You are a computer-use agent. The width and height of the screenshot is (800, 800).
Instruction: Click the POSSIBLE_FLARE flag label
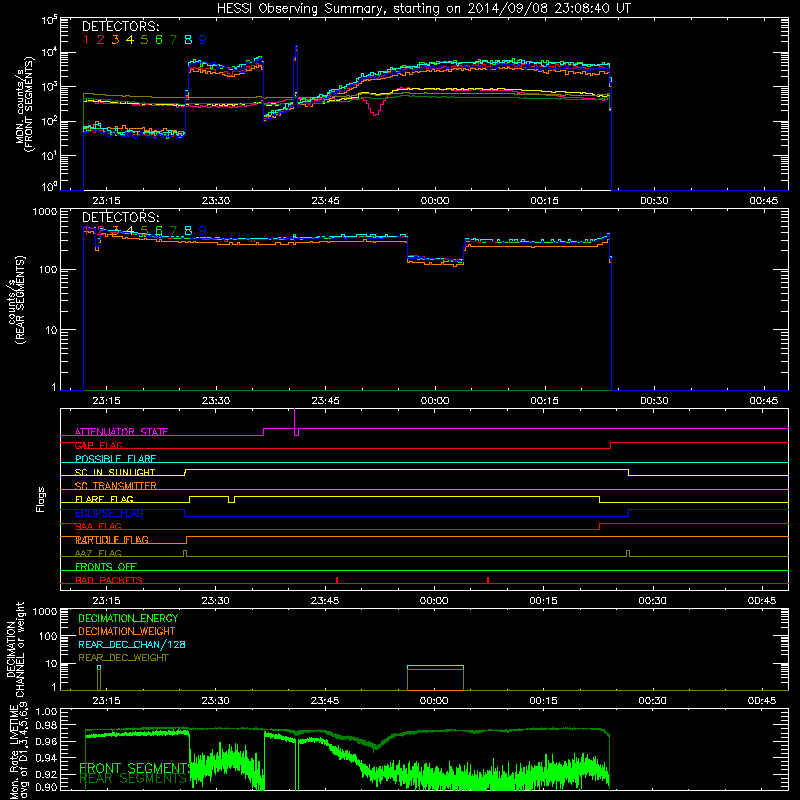click(115, 459)
